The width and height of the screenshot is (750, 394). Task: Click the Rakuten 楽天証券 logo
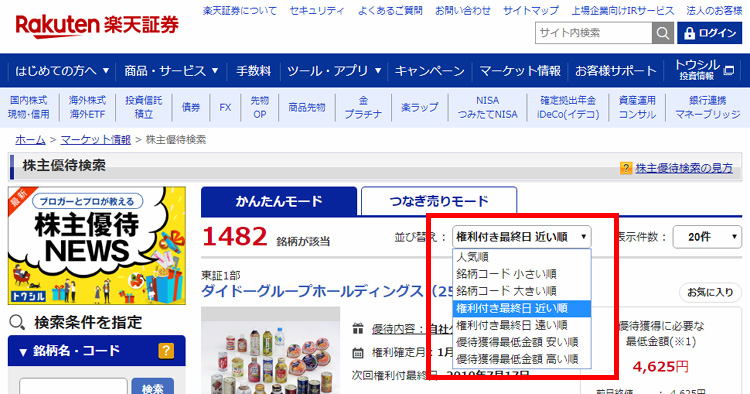(x=97, y=26)
